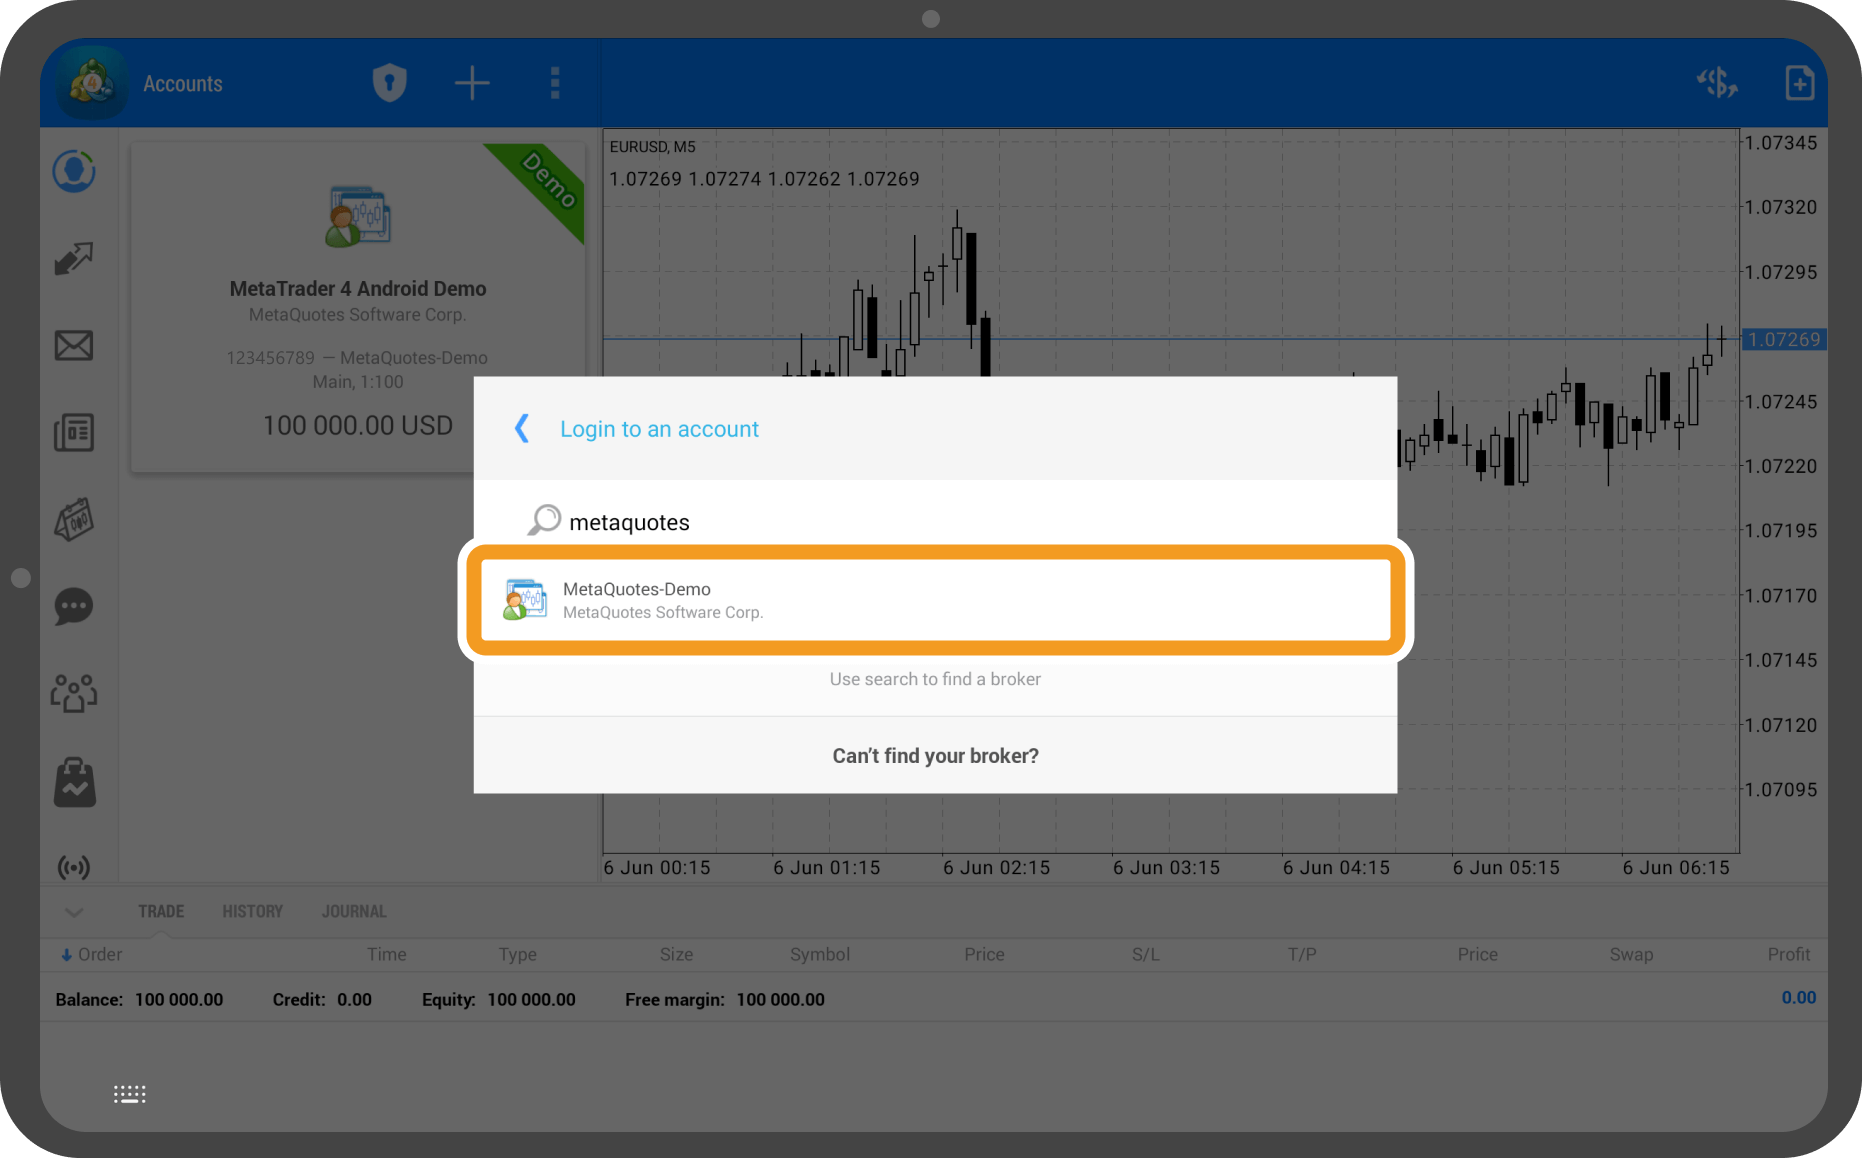Click the Symbol column header
Screen dimensions: 1862x1158
pos(820,954)
